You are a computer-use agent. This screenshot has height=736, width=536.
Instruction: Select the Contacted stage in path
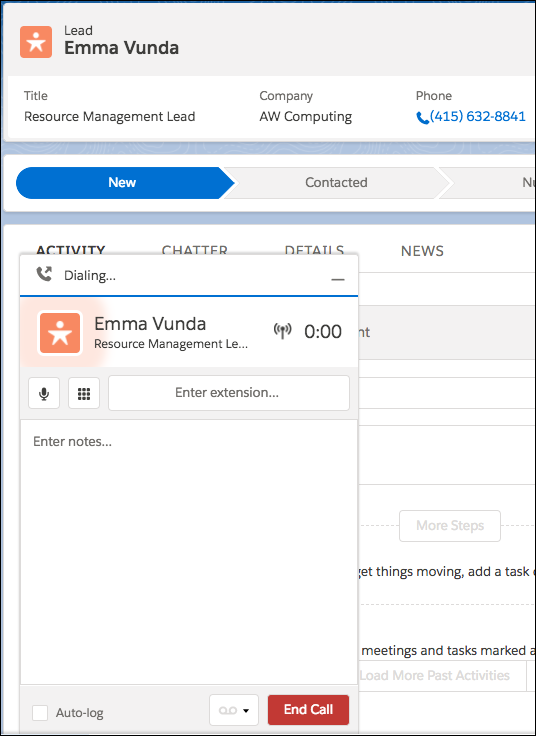[336, 183]
